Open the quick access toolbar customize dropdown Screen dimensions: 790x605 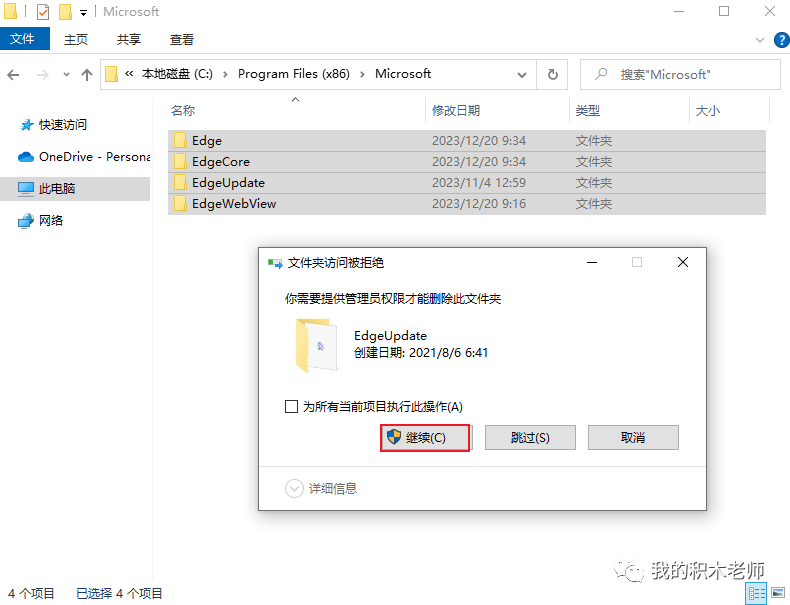[84, 13]
